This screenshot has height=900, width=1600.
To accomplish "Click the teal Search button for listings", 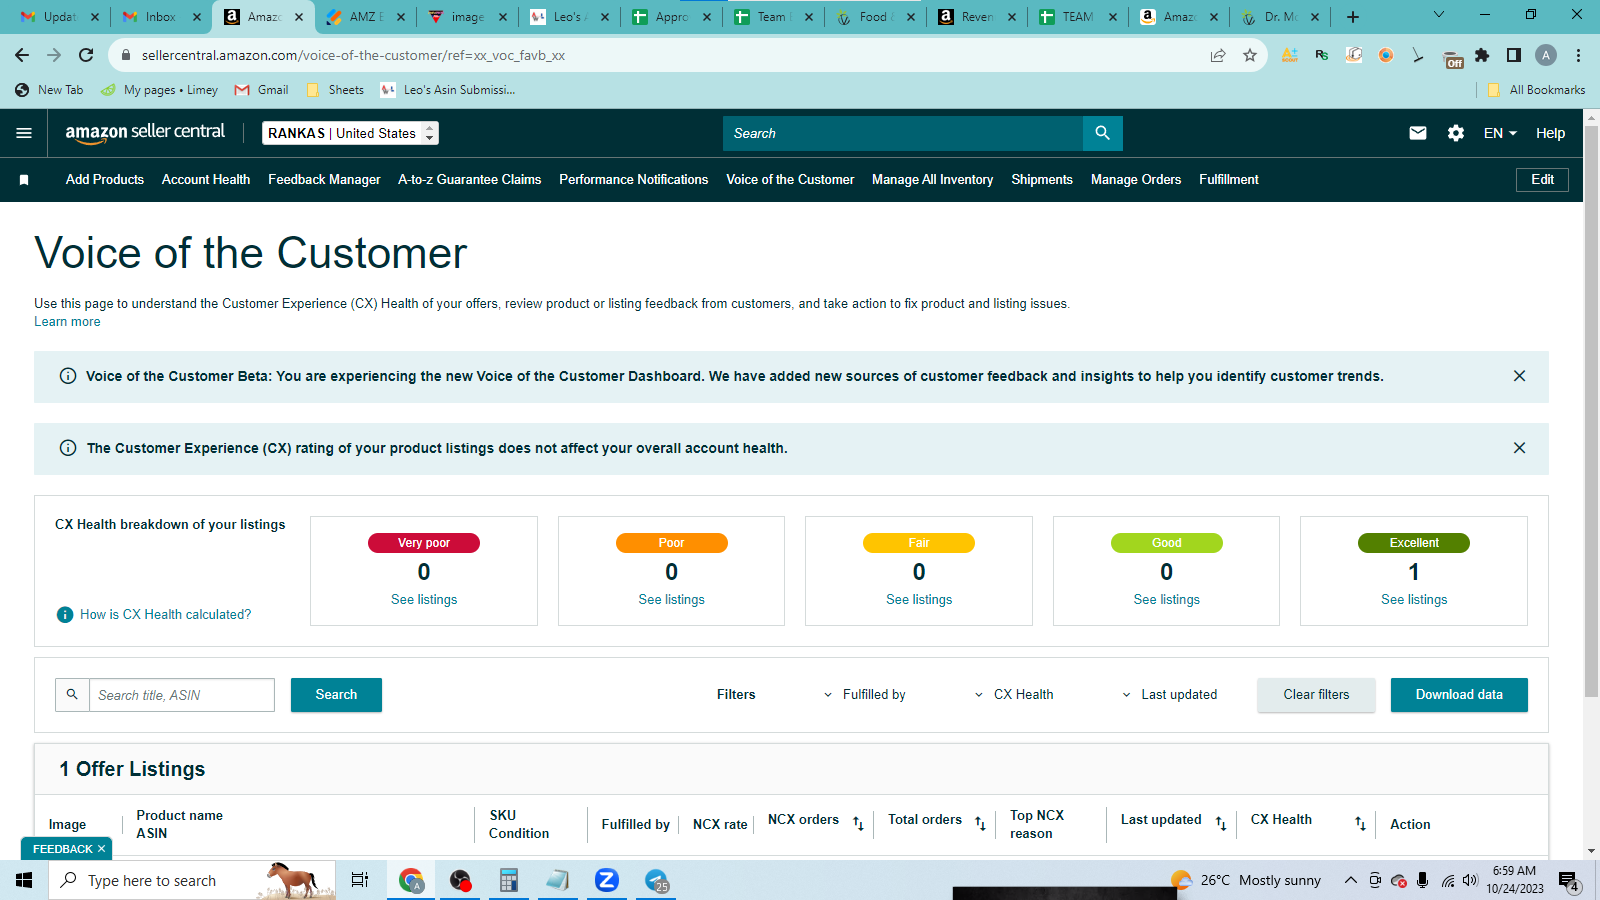I will 336,695.
